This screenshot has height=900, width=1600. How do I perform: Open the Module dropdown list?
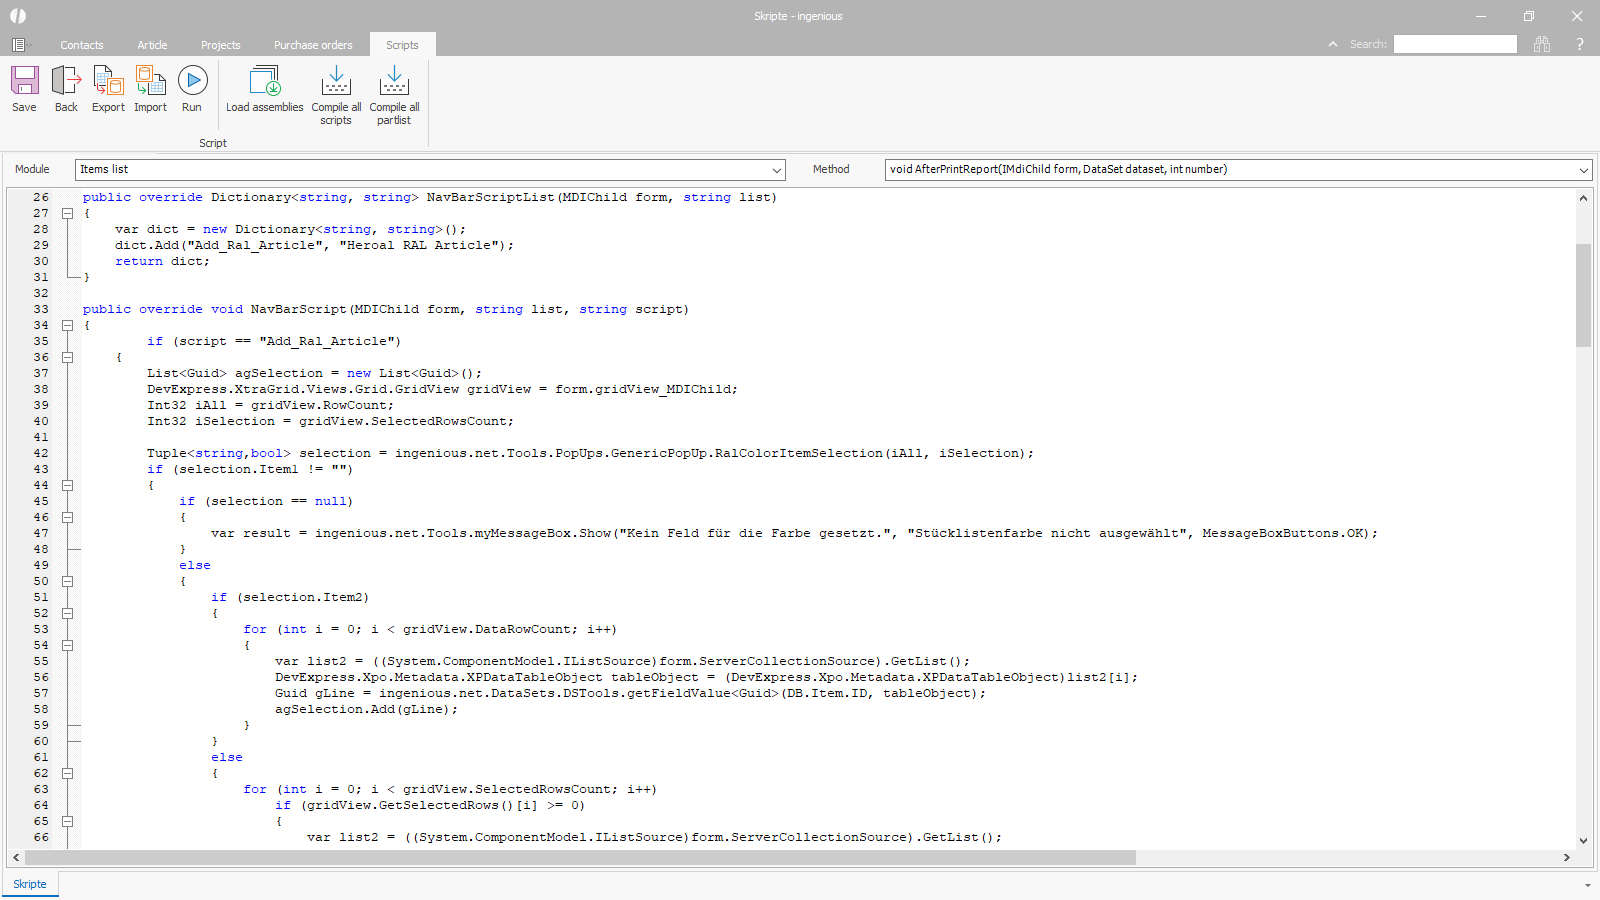click(777, 170)
